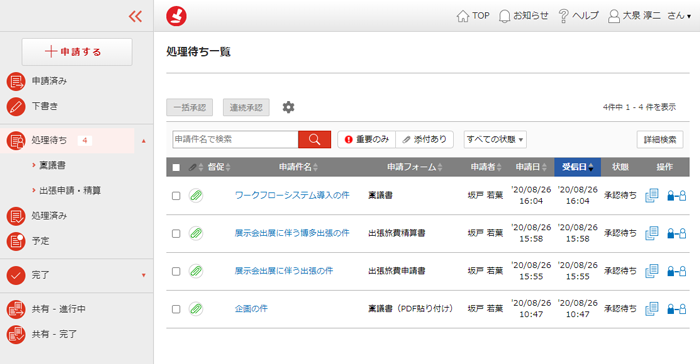Viewport: 700px width, 364px height.
Task: Click 申請する button
Action: pos(77,52)
